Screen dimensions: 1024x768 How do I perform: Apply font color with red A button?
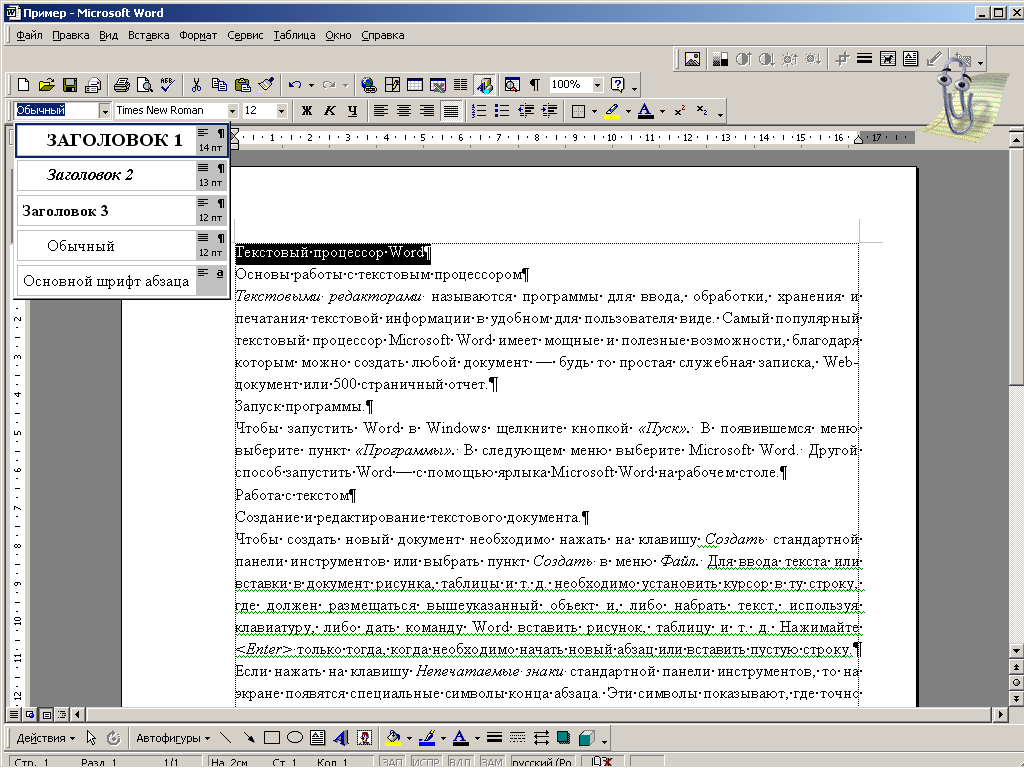(645, 111)
